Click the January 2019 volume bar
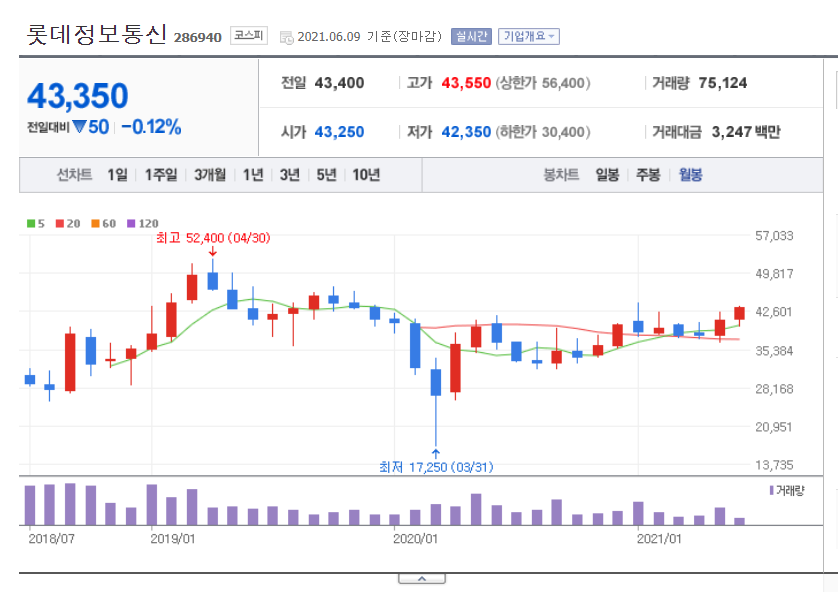Viewport: 838px width, 592px height. tap(152, 504)
